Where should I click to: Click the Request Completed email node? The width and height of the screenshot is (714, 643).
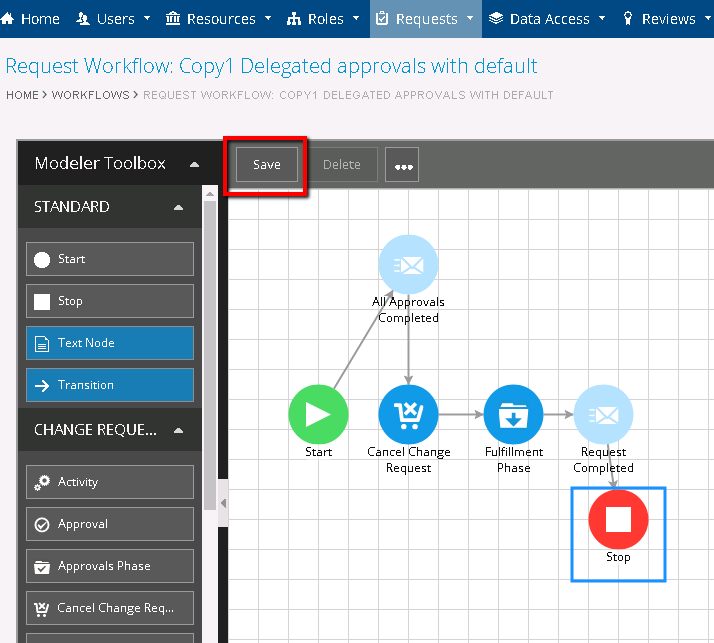click(603, 414)
